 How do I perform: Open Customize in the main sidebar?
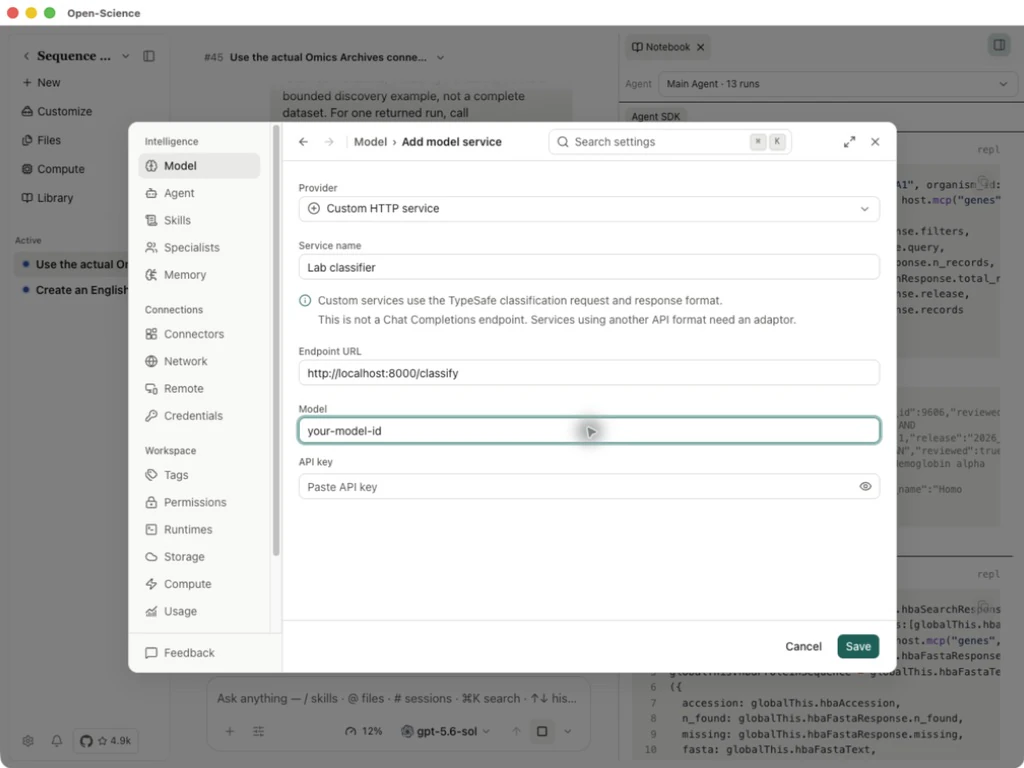point(57,112)
